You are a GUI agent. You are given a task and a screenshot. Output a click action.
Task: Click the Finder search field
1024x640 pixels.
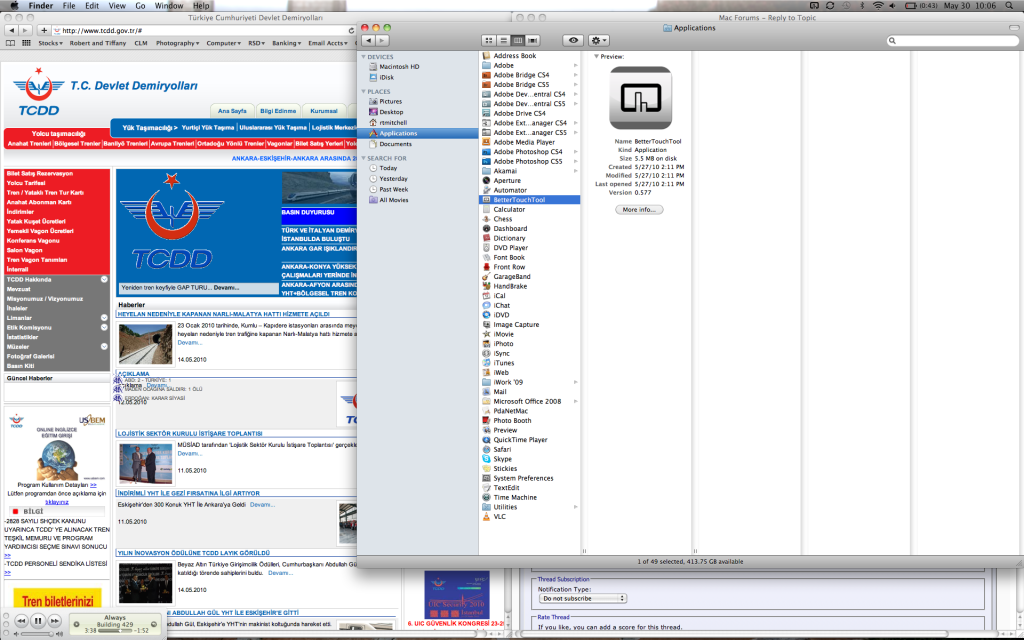[952, 40]
